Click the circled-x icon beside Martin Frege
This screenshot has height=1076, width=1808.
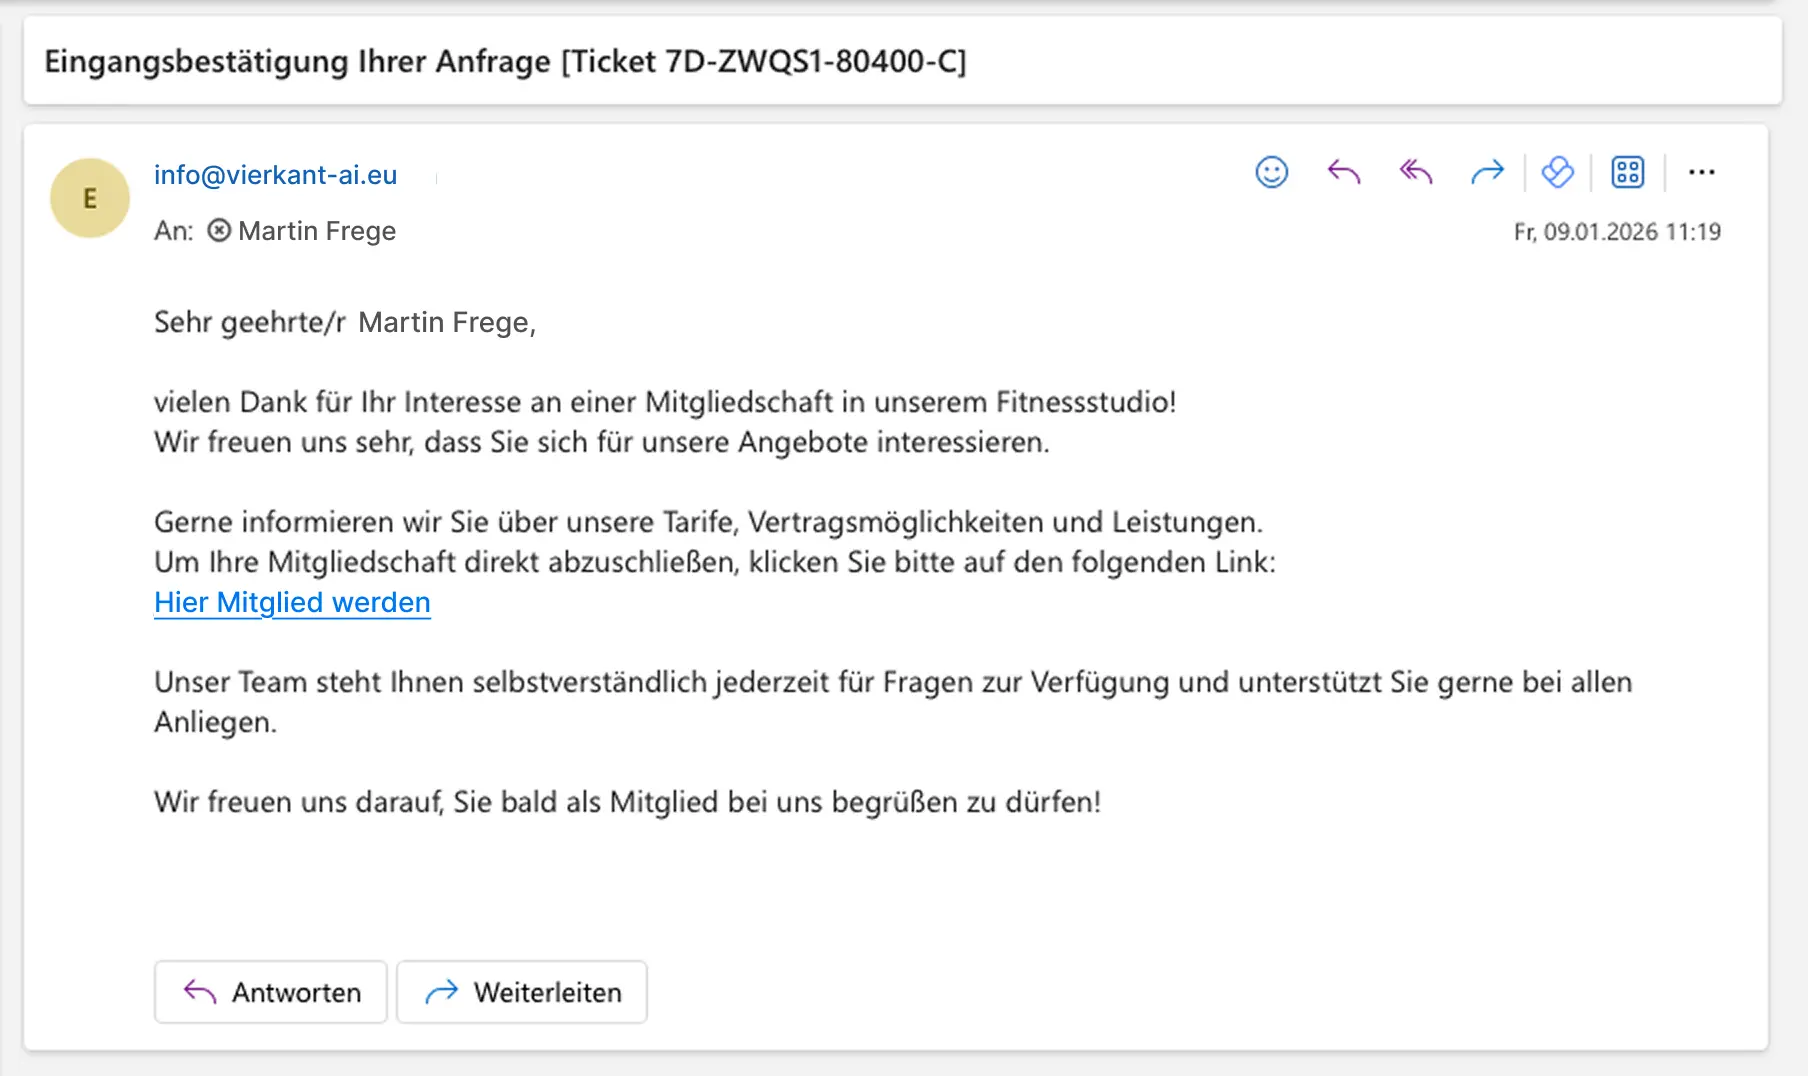point(219,231)
